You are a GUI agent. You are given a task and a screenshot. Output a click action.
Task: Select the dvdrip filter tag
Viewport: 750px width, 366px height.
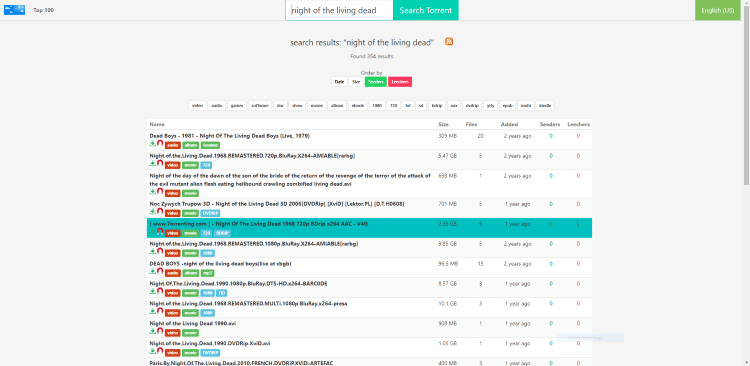click(x=472, y=105)
